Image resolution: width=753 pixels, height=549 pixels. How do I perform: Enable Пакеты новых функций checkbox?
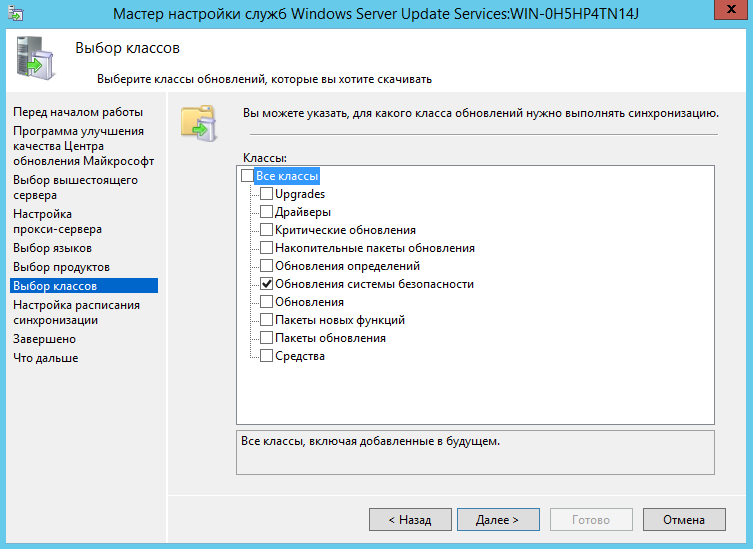coord(267,320)
